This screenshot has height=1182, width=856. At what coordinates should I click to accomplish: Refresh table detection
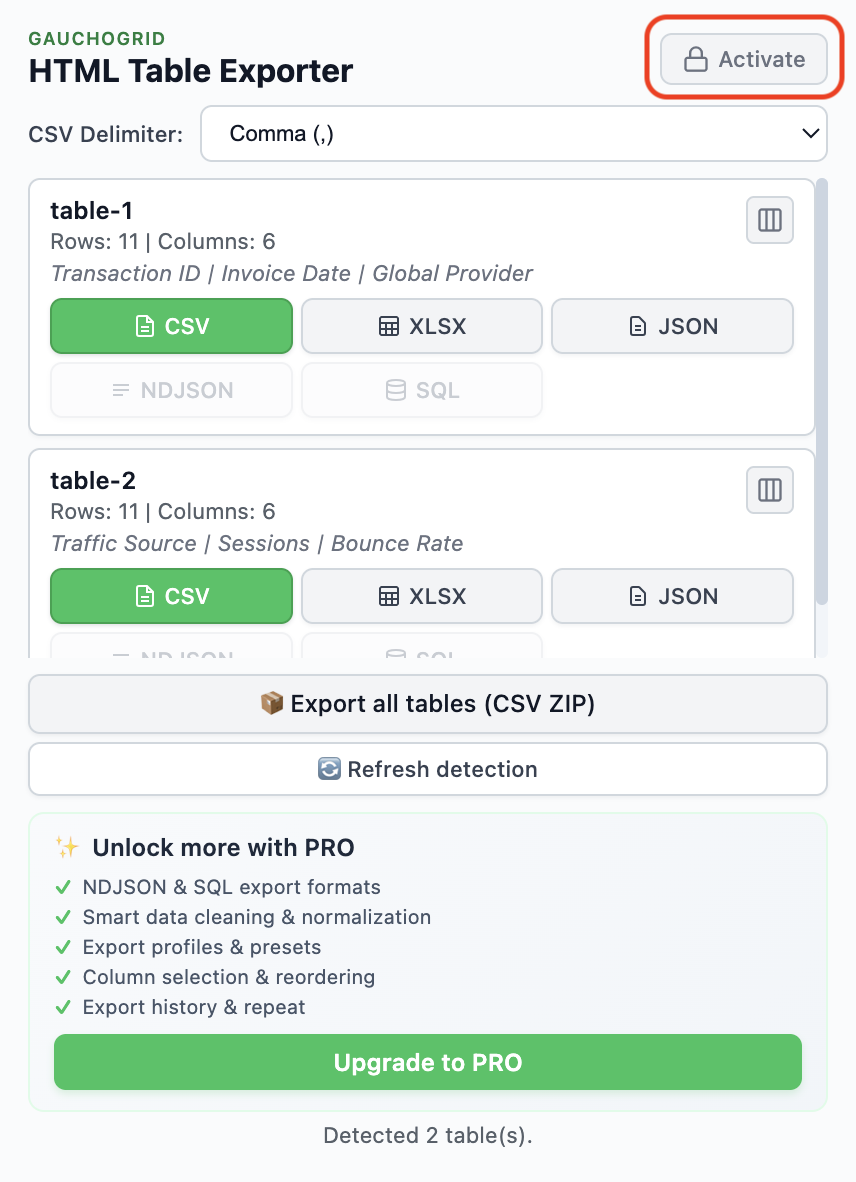pyautogui.click(x=428, y=769)
